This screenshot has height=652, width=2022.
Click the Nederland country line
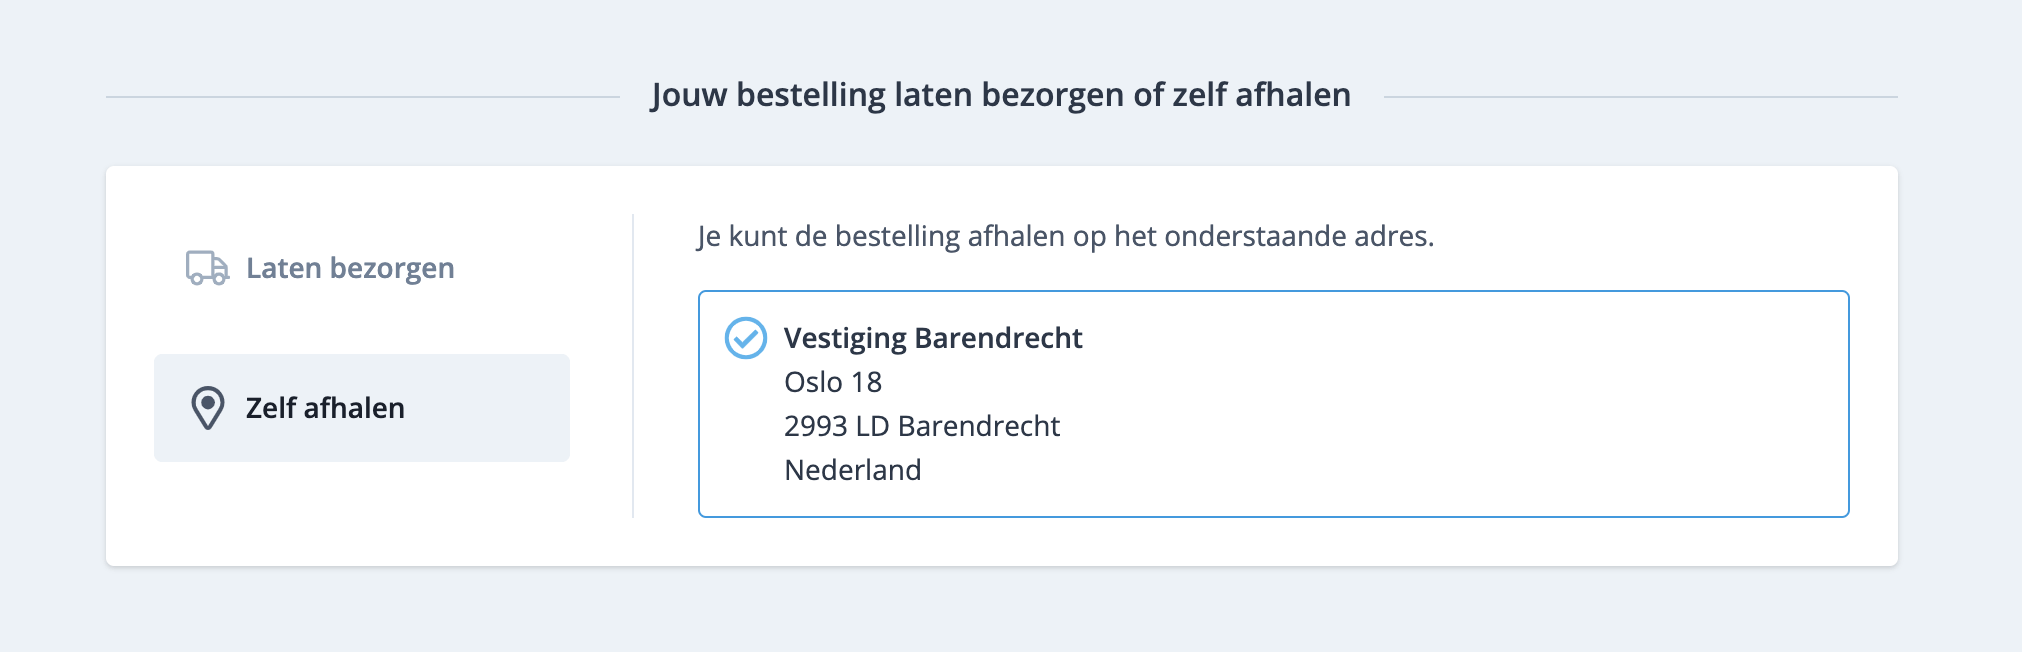pos(852,470)
